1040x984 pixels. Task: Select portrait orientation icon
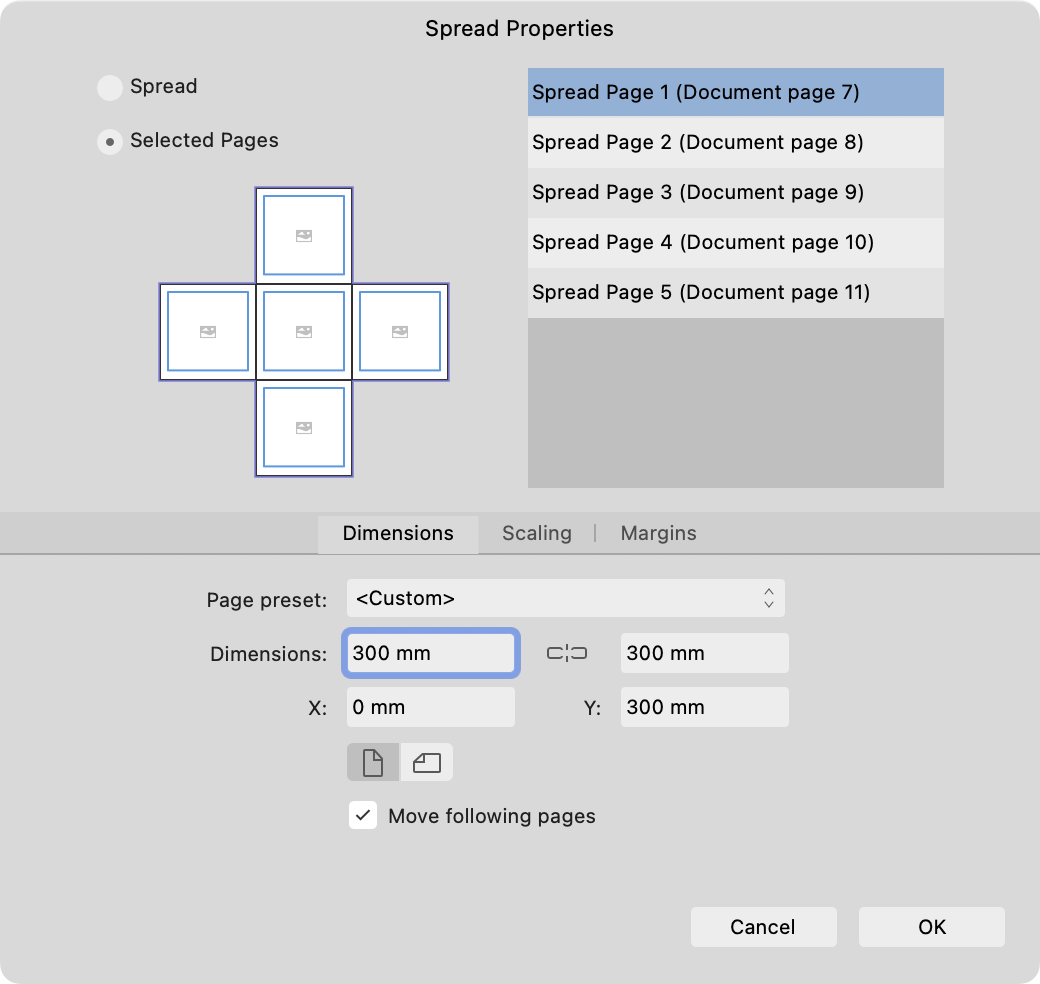(373, 762)
